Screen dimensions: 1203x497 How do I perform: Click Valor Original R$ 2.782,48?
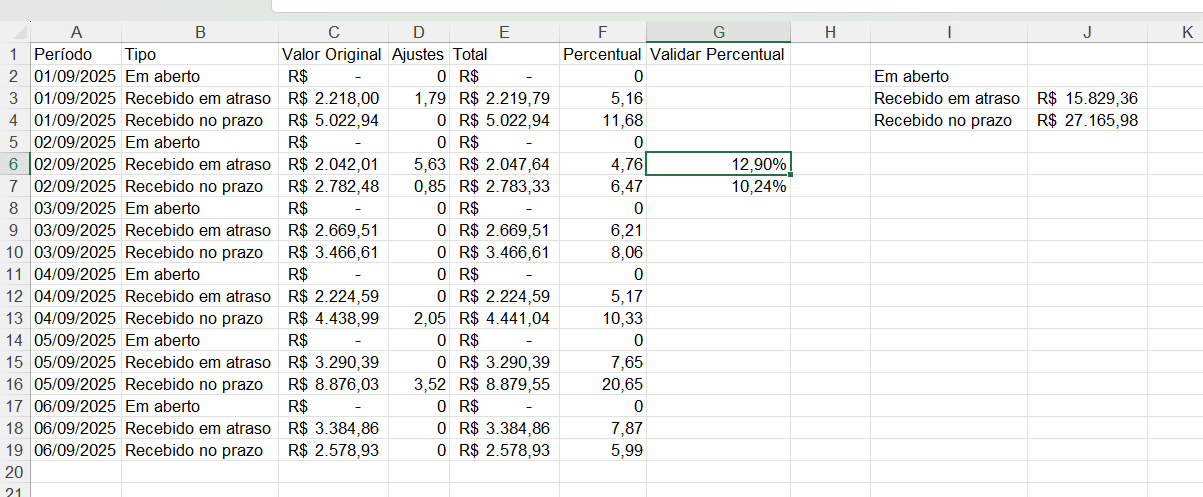click(333, 186)
